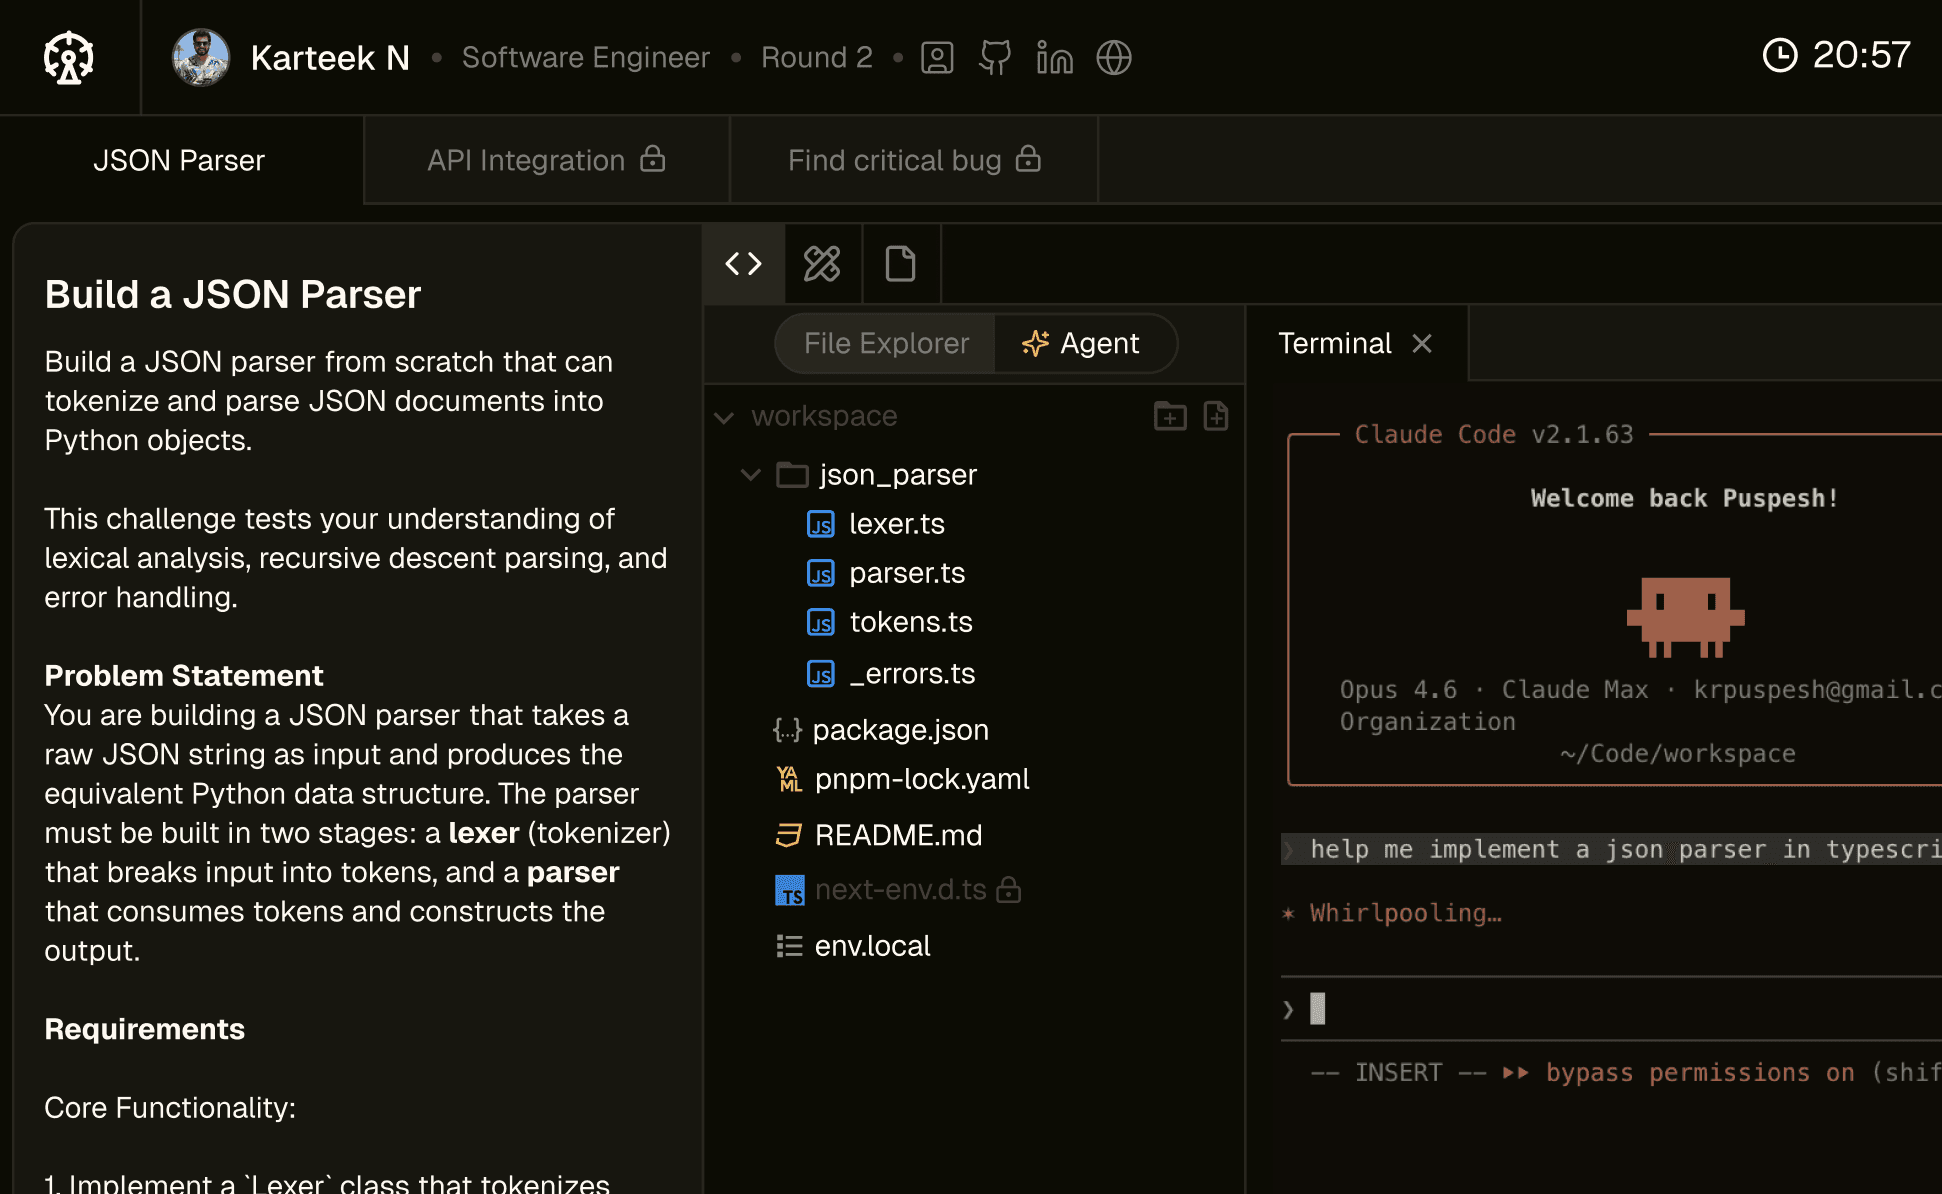
Task: Open the website globe icon
Action: coord(1113,57)
